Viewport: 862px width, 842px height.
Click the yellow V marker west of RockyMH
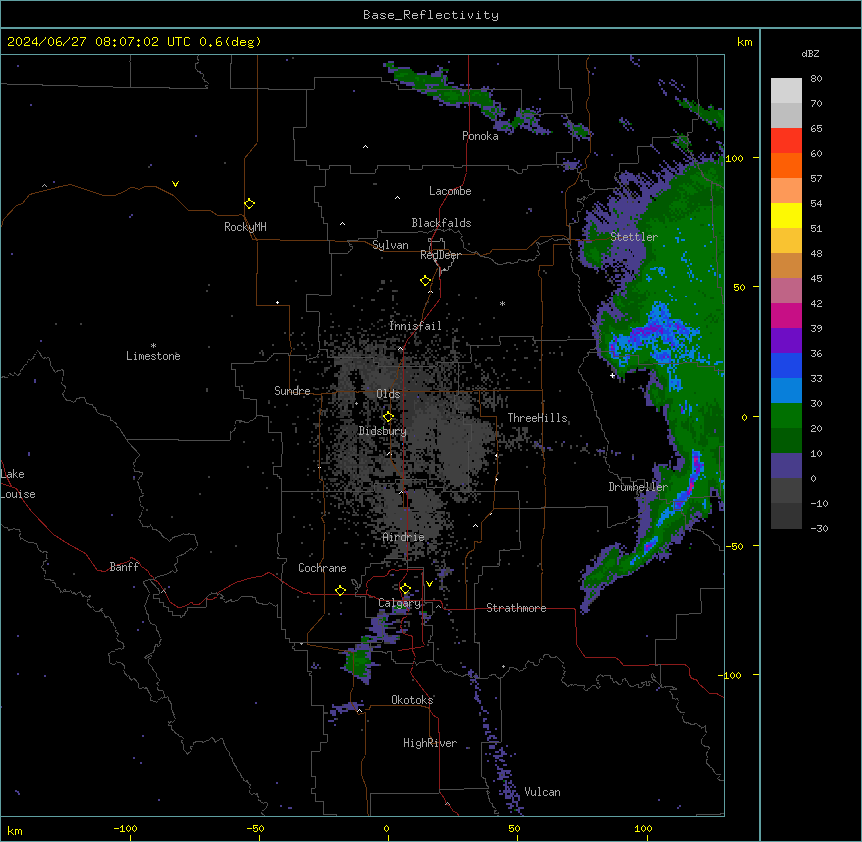[x=175, y=184]
